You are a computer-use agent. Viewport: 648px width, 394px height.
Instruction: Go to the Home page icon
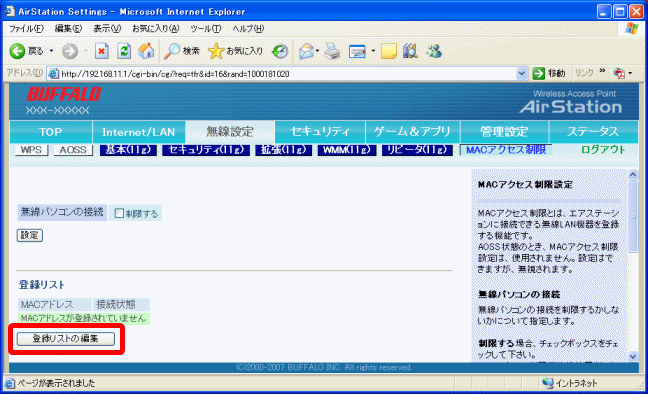click(146, 51)
